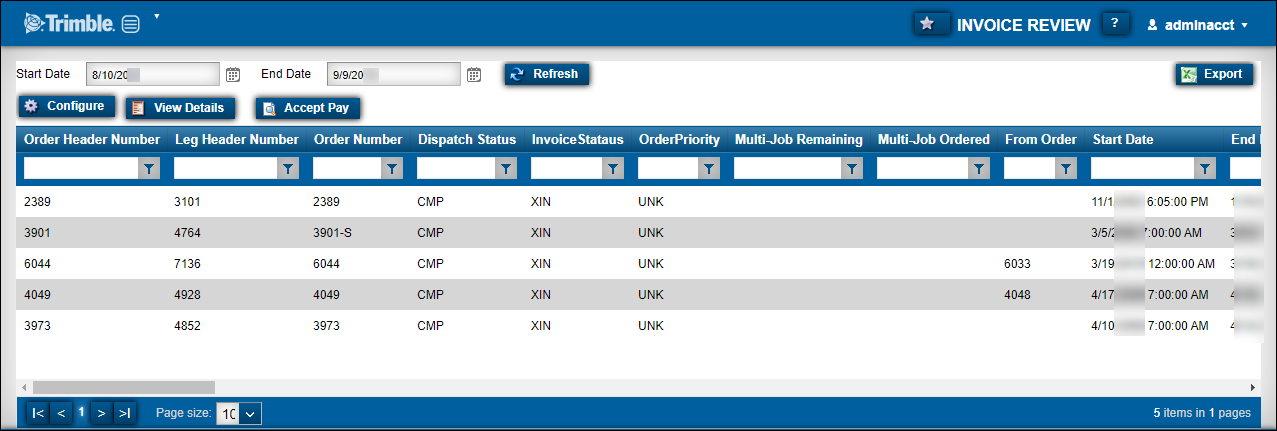1277x431 pixels.
Task: Open filter icon for Order Header Number
Action: [149, 171]
